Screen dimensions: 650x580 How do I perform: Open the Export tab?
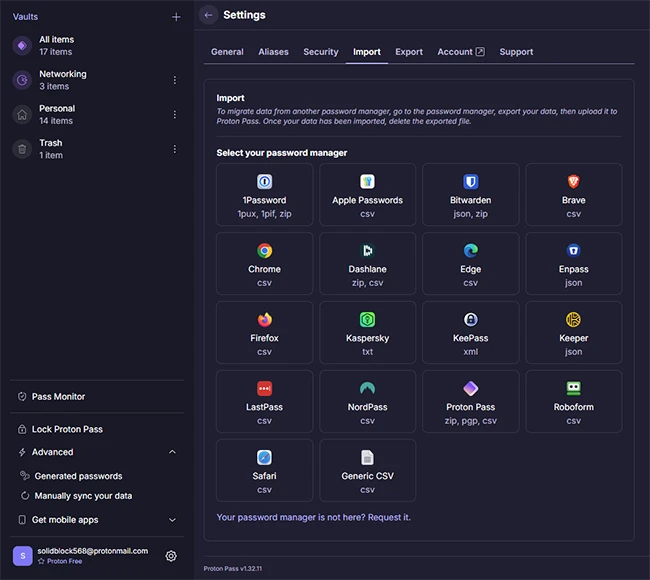(409, 52)
